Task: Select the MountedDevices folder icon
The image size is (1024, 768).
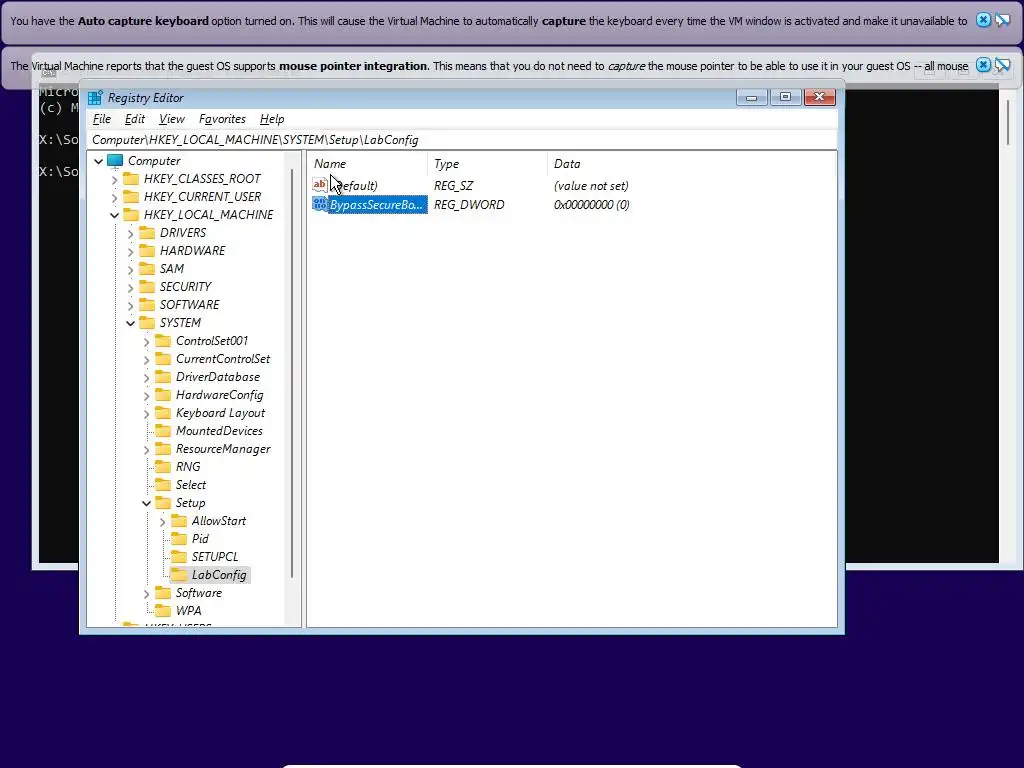Action: [x=163, y=430]
